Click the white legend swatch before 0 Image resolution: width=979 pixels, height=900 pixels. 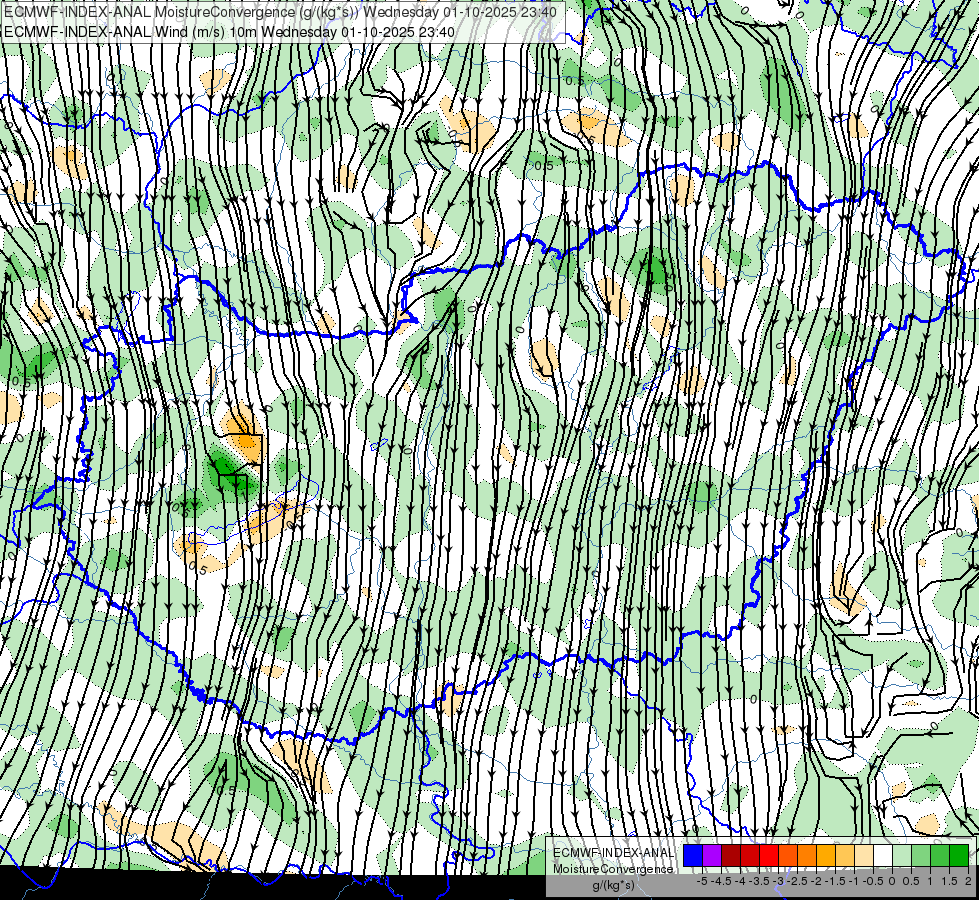[x=883, y=855]
